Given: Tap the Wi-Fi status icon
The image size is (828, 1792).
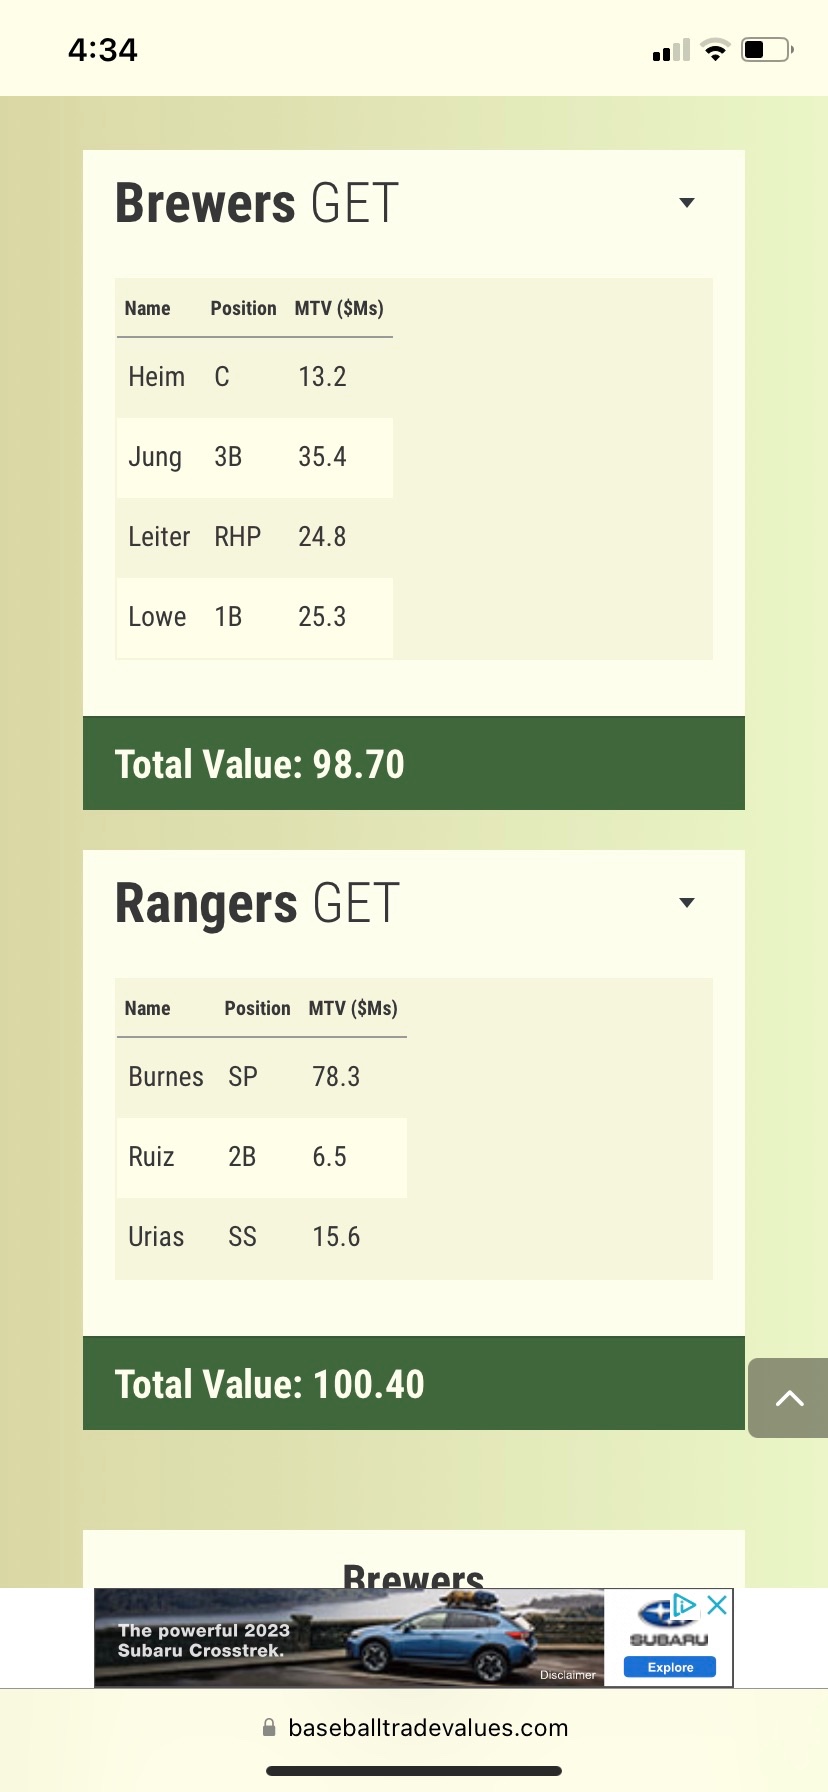Looking at the screenshot, I should (x=715, y=50).
